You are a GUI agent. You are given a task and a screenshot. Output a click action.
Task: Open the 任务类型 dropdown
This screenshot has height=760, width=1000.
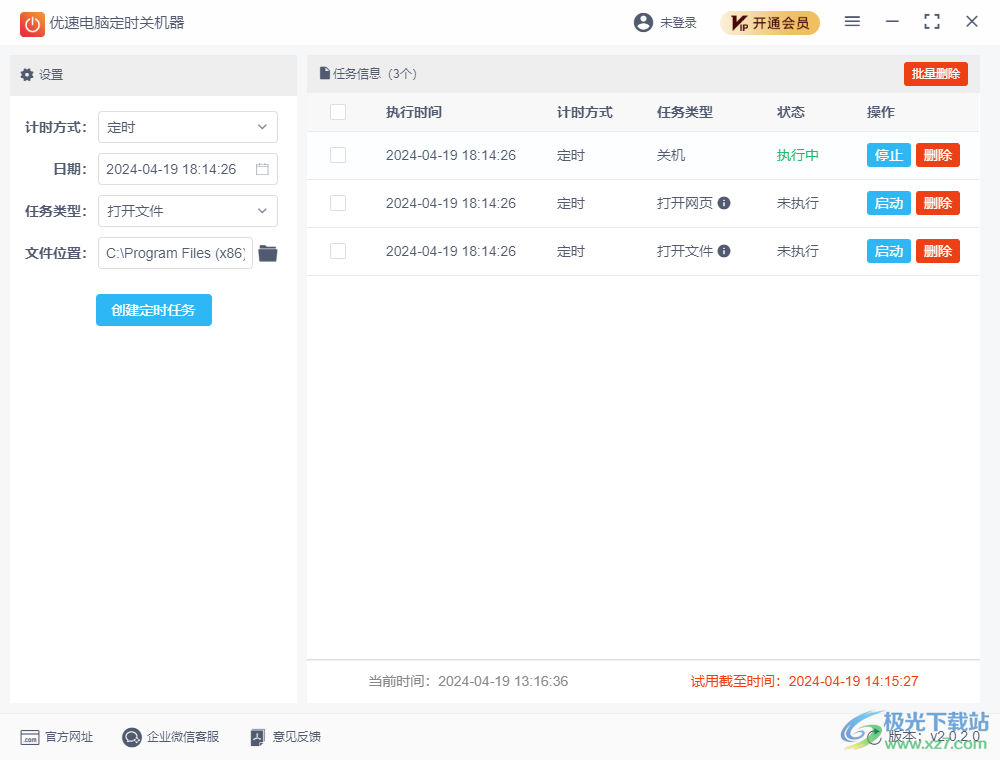pyautogui.click(x=188, y=211)
